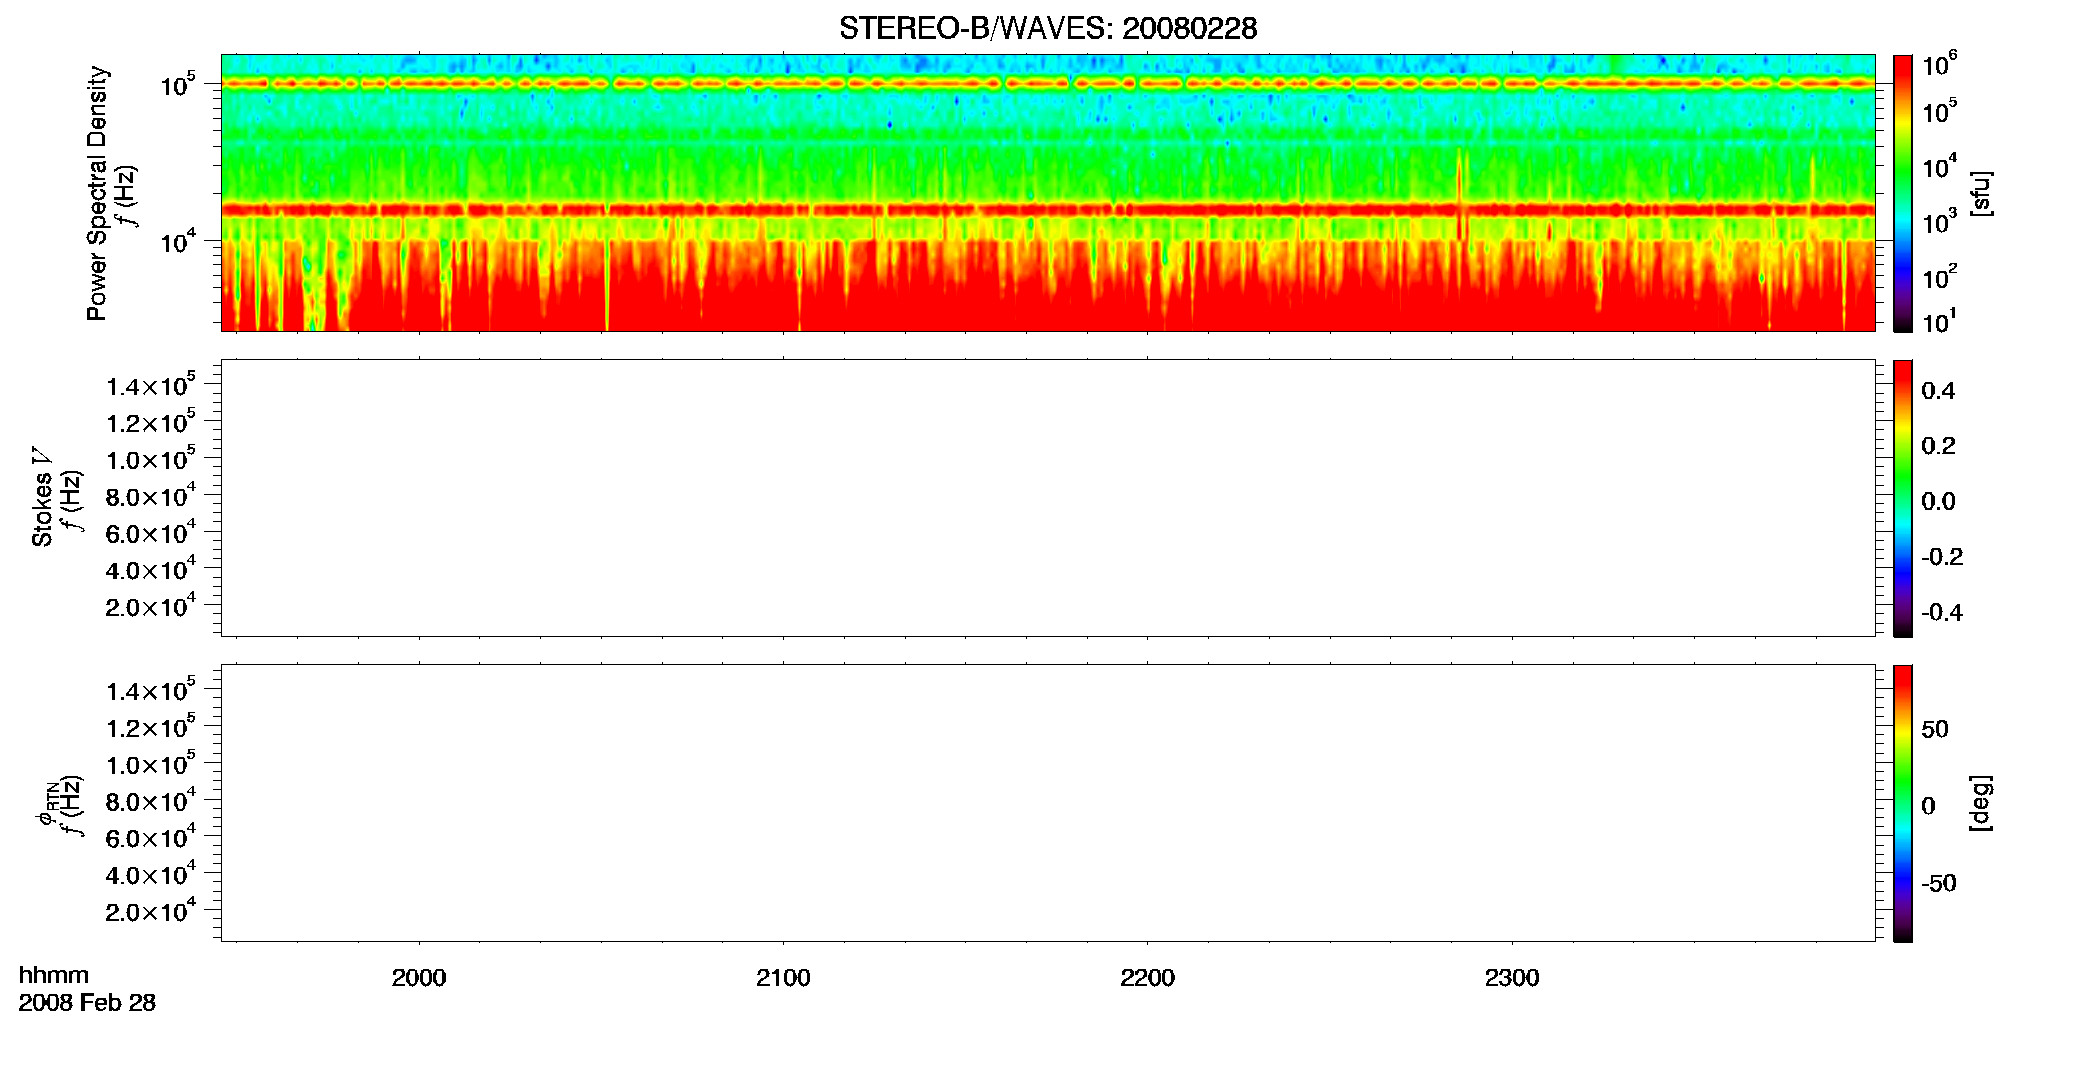
Task: Click the spike near 2250 in spectrogram
Action: click(1460, 195)
